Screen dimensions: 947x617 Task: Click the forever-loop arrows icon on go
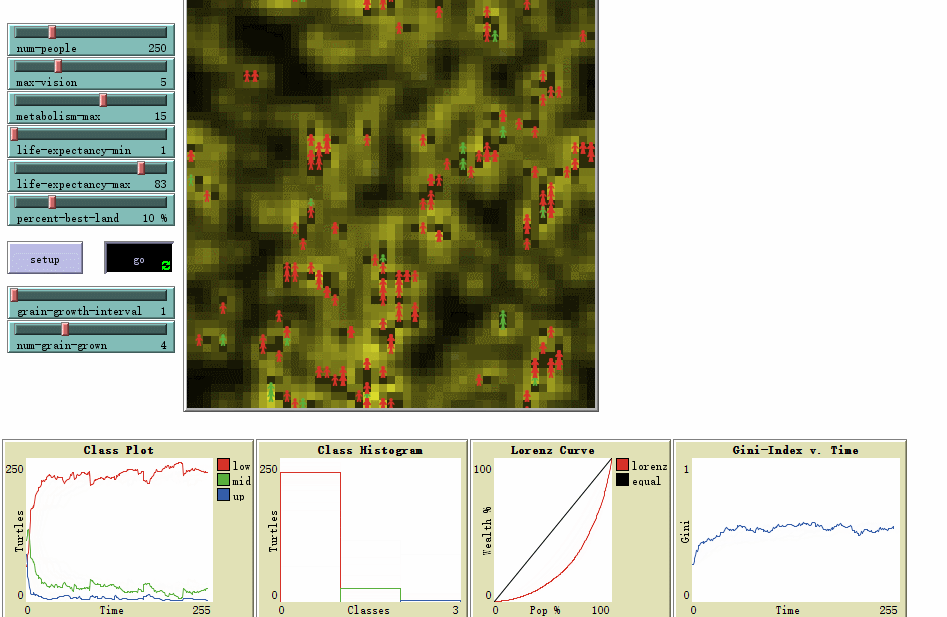click(166, 265)
